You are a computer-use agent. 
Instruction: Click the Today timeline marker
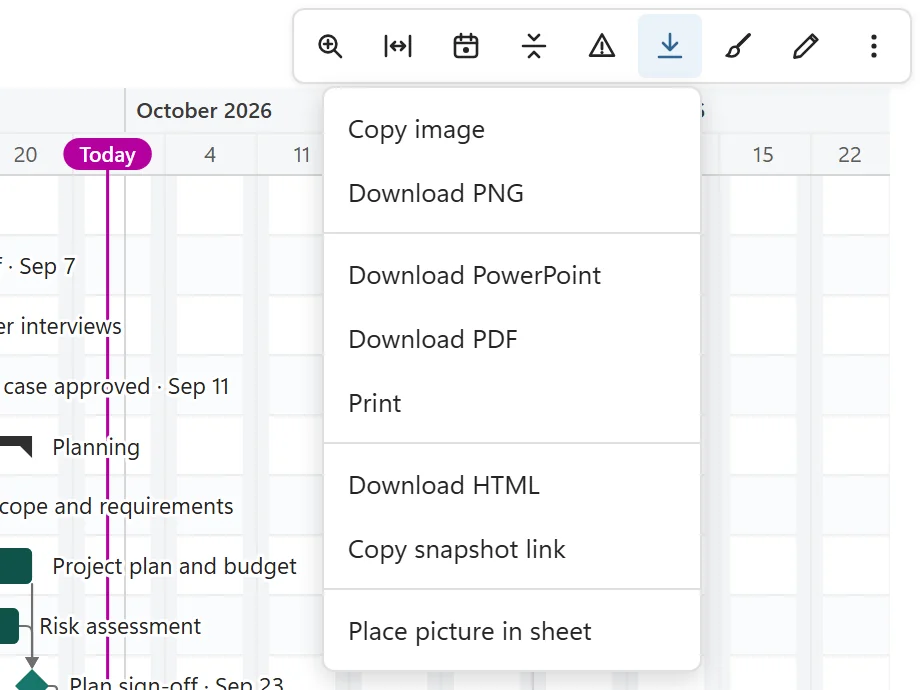click(107, 154)
